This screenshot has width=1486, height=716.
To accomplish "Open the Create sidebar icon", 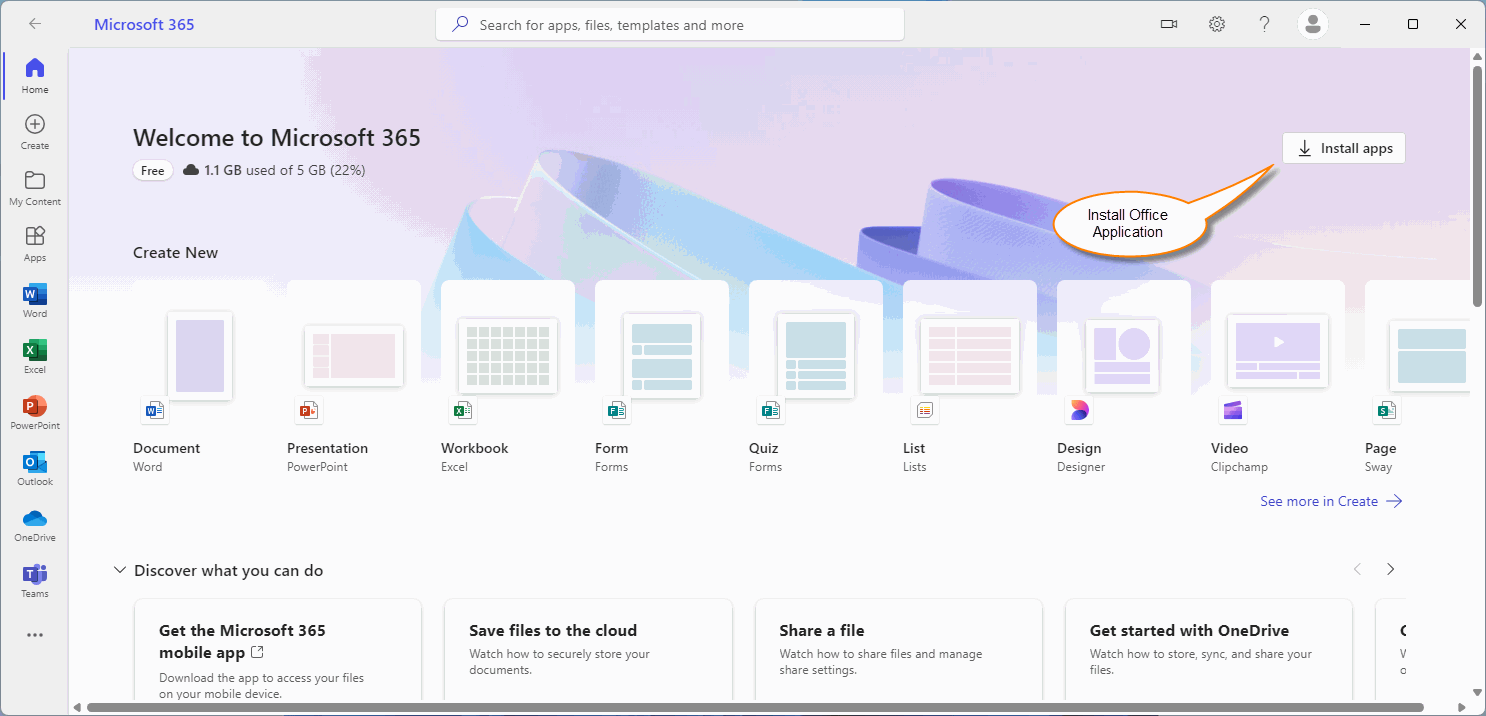I will (x=35, y=131).
